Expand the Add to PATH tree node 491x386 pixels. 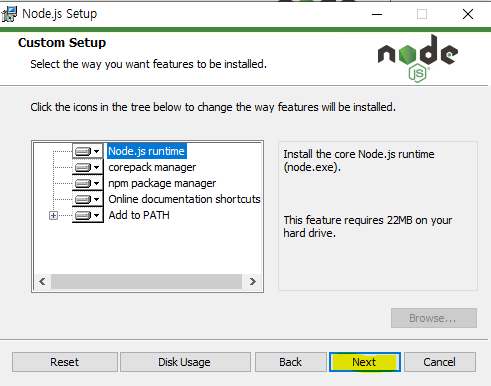[53, 215]
